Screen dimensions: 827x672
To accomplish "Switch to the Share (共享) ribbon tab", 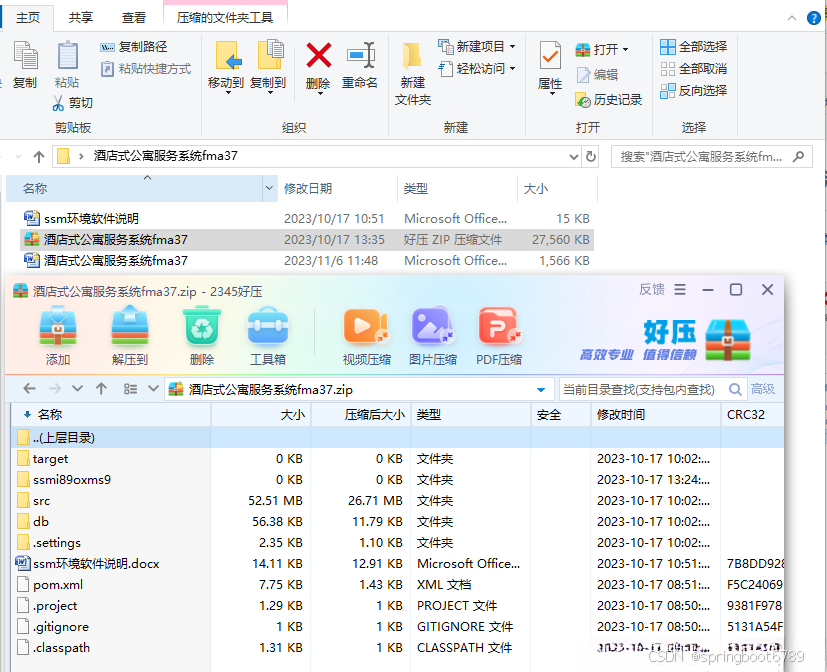I will 81,18.
